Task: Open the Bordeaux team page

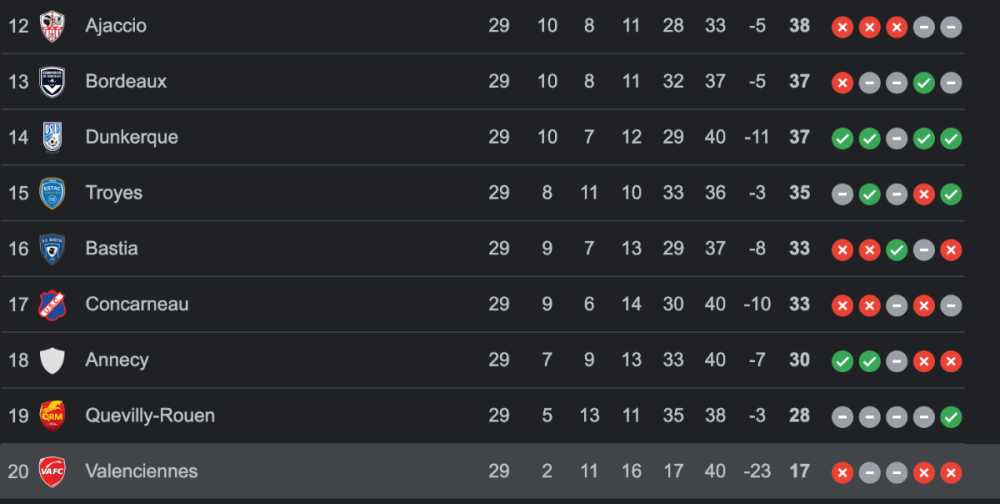Action: click(x=126, y=82)
